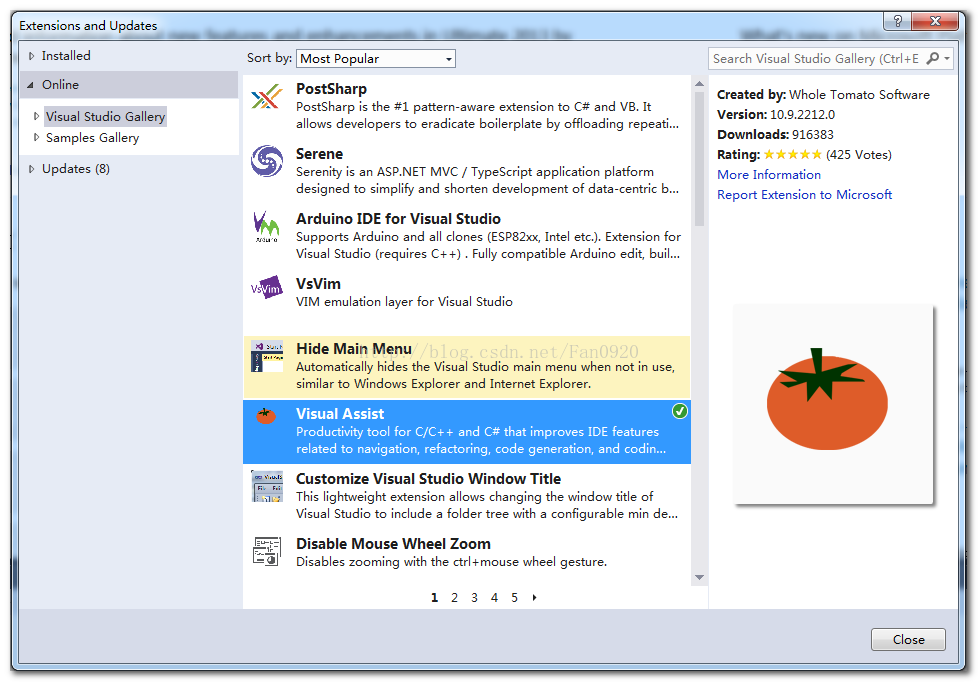Click the Hide Main Menu thumbnail icon
Image resolution: width=978 pixels, height=682 pixels.
(x=267, y=356)
